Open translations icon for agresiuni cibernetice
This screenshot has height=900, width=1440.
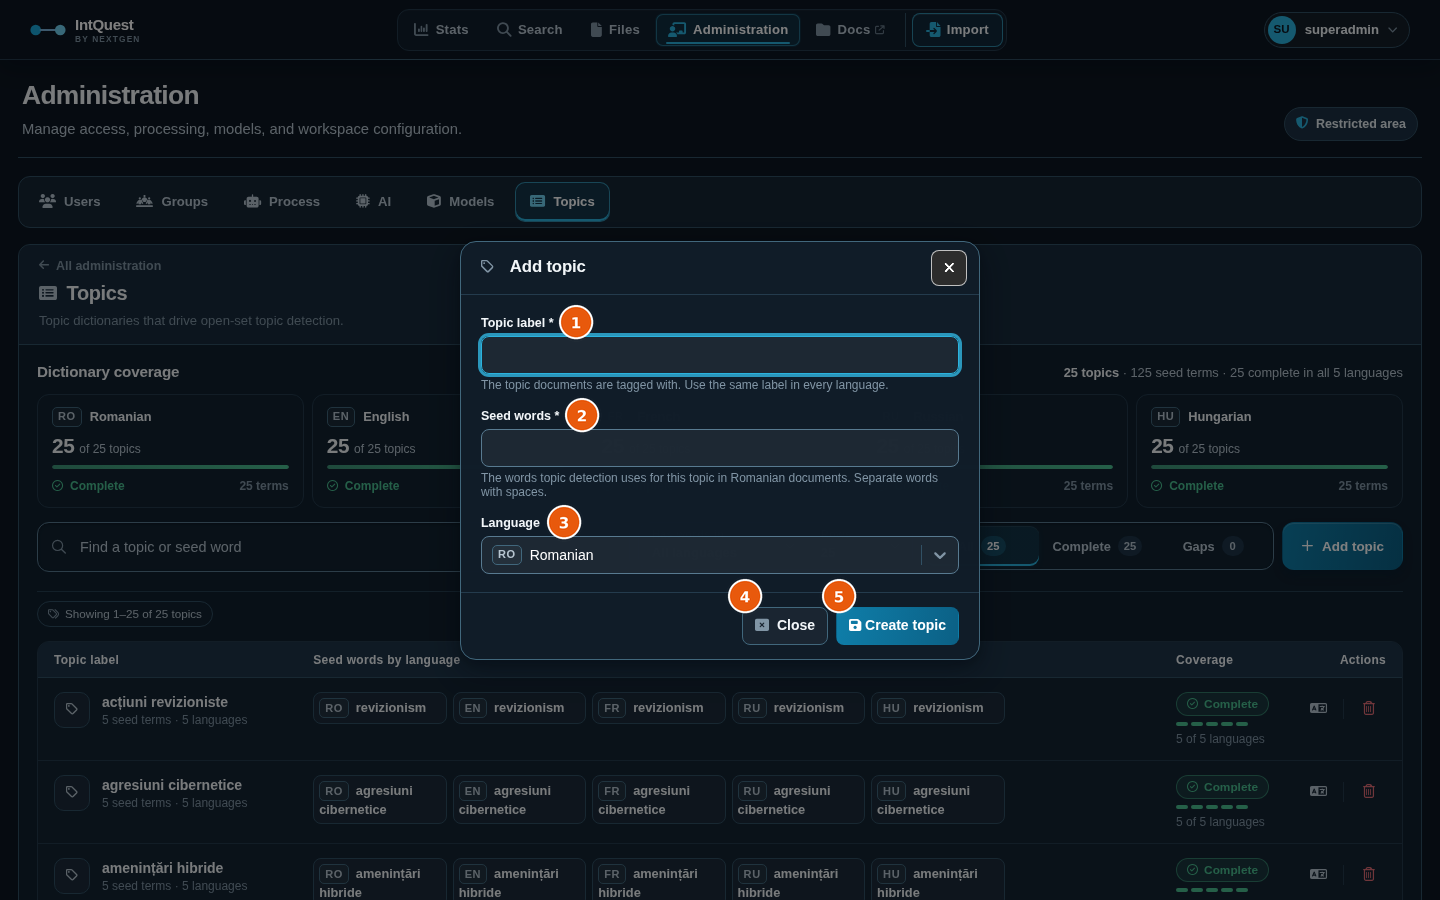pyautogui.click(x=1319, y=791)
